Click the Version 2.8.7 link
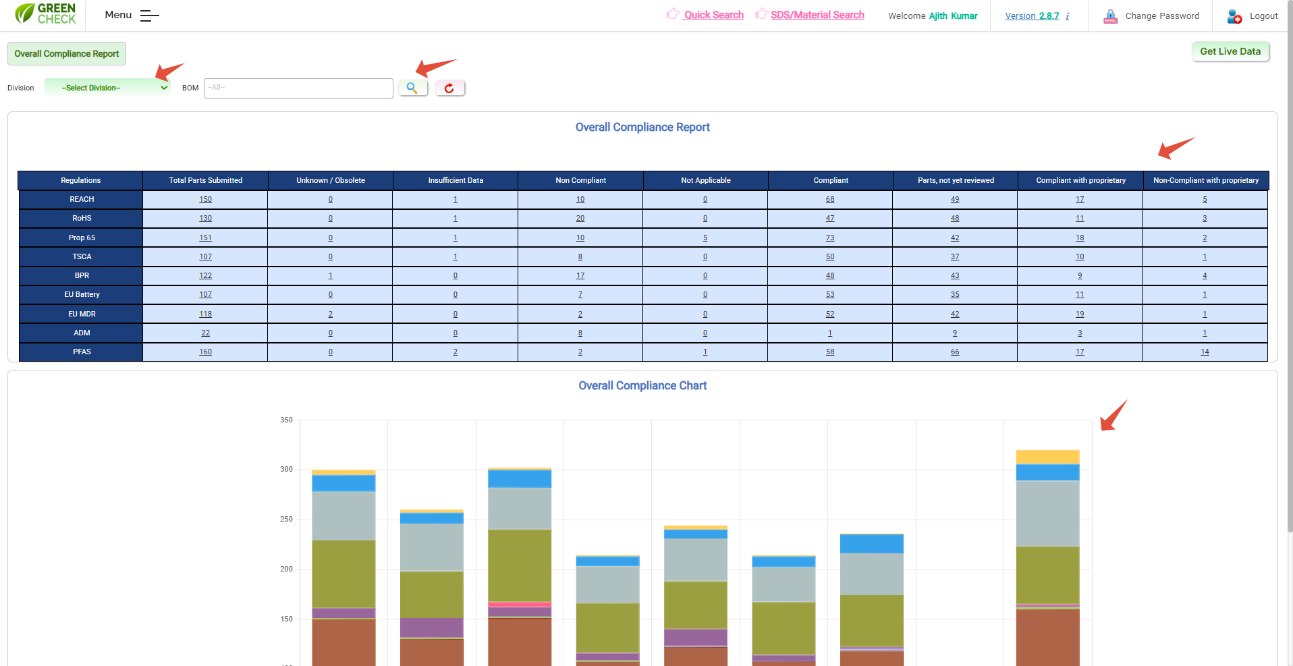 click(x=1032, y=16)
